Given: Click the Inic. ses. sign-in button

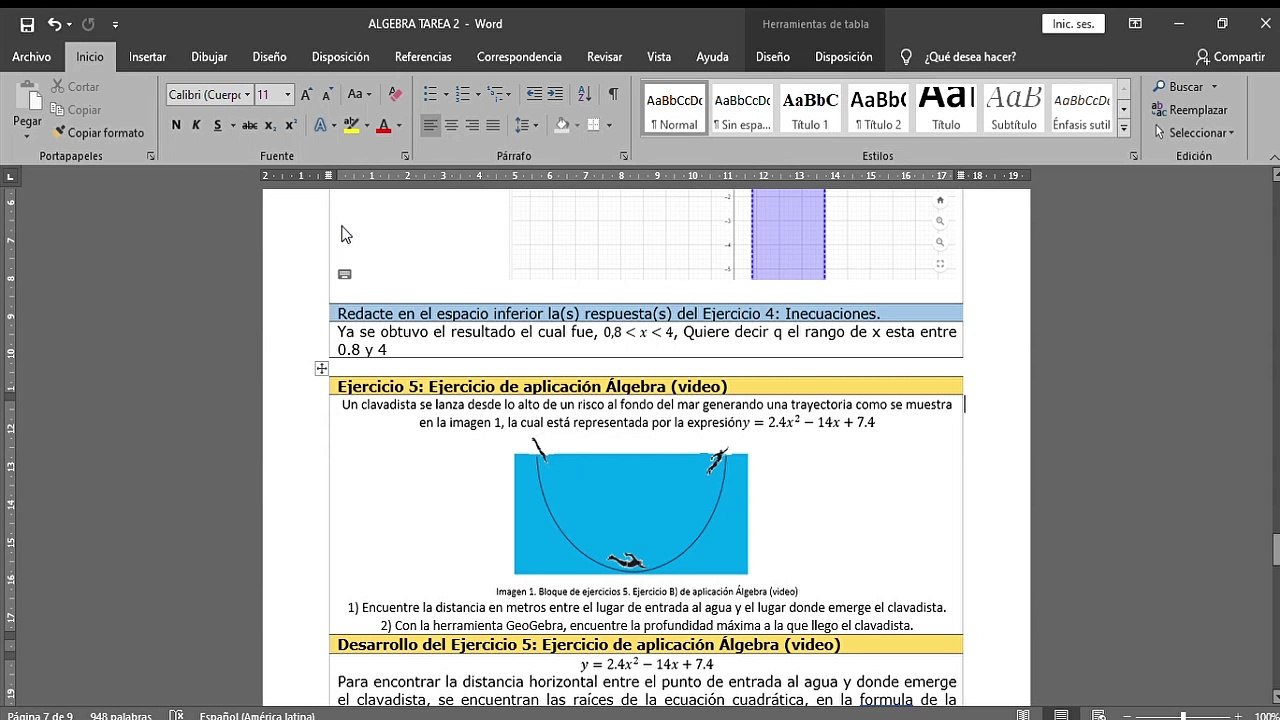Looking at the screenshot, I should (1073, 24).
